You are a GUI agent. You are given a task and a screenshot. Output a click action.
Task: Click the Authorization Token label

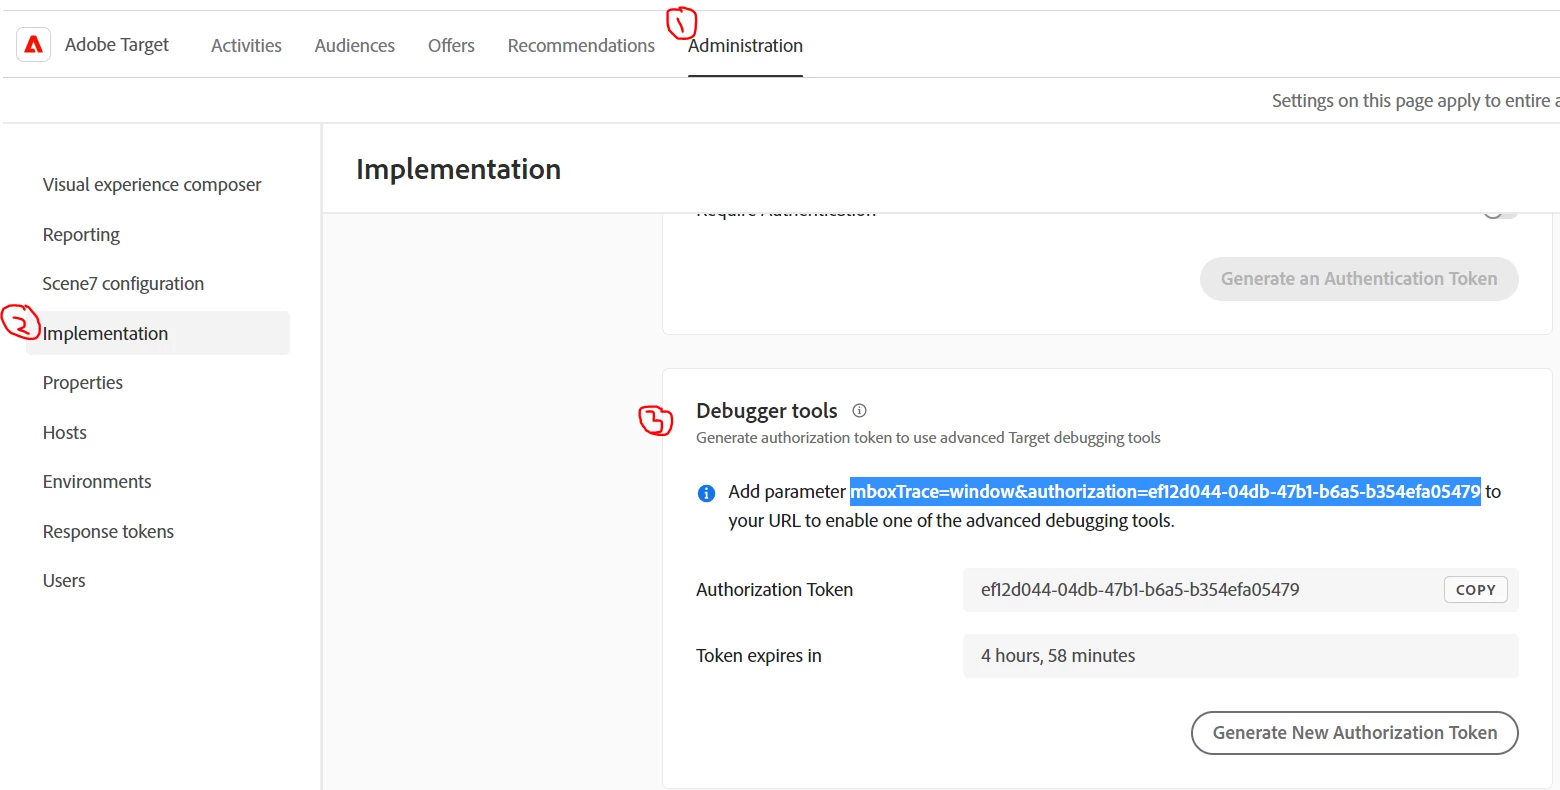(x=774, y=590)
